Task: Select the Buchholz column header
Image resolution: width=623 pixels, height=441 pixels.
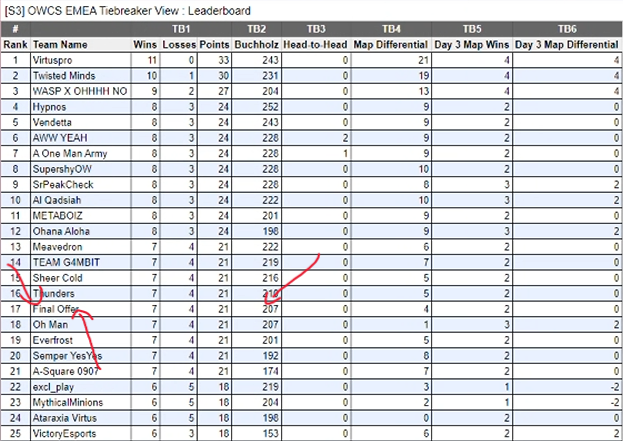Action: coord(257,44)
